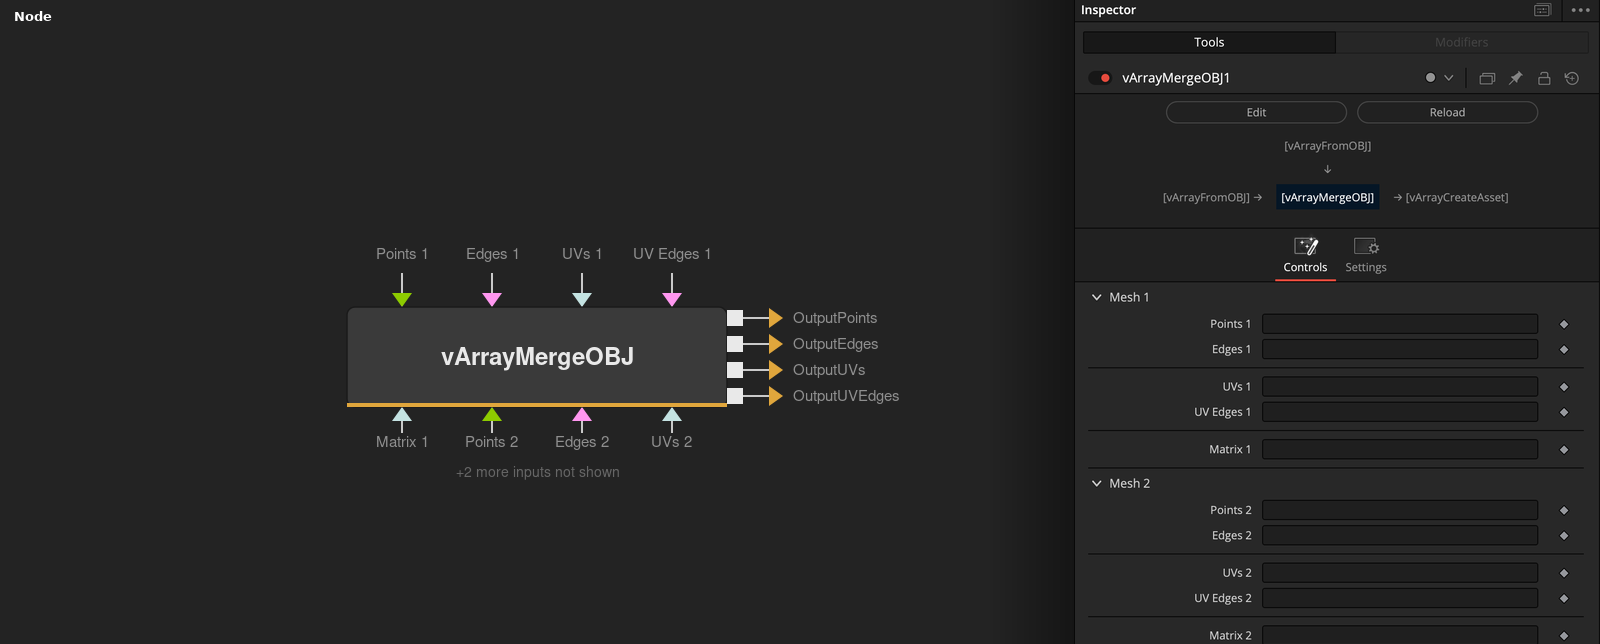Click the pink Edges 2 input arrow
The image size is (1600, 644).
(x=582, y=415)
